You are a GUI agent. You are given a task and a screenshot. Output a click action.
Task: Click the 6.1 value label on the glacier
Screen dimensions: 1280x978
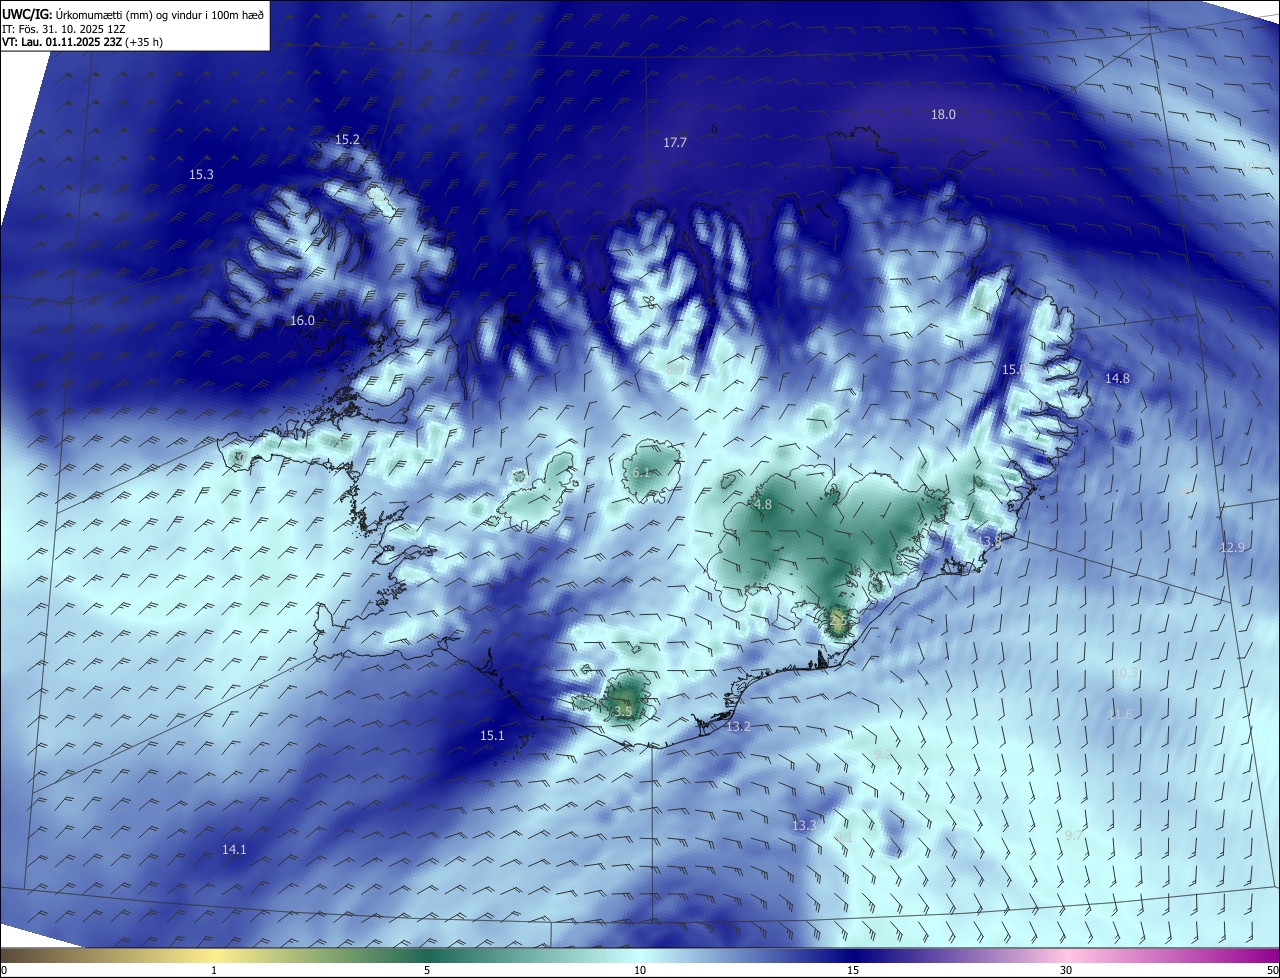click(642, 472)
